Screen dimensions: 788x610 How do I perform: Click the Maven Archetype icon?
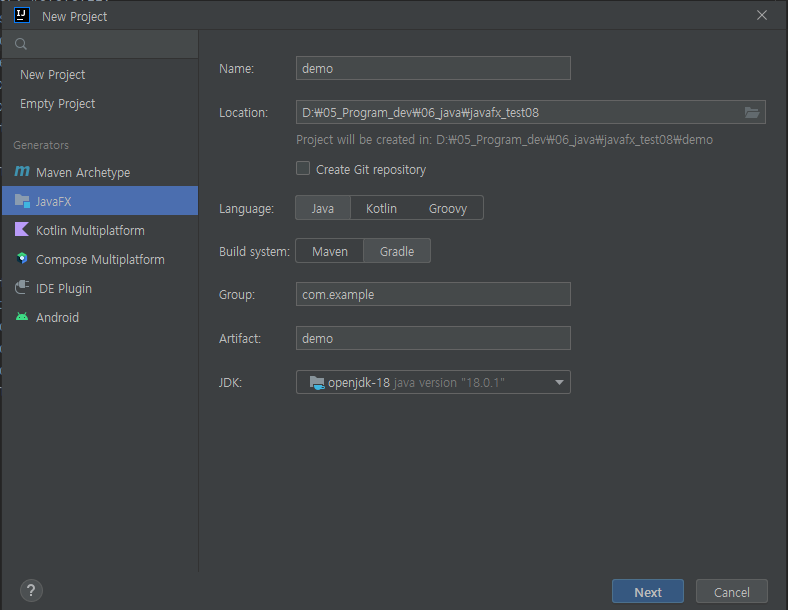click(22, 171)
